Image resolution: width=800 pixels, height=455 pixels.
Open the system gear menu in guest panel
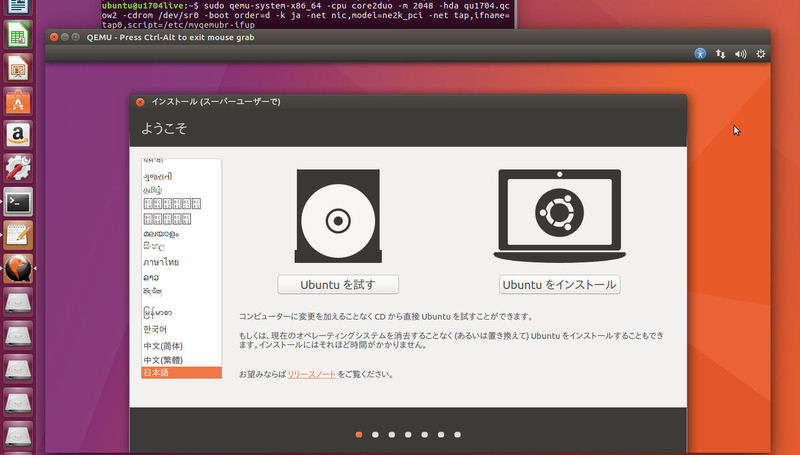761,54
